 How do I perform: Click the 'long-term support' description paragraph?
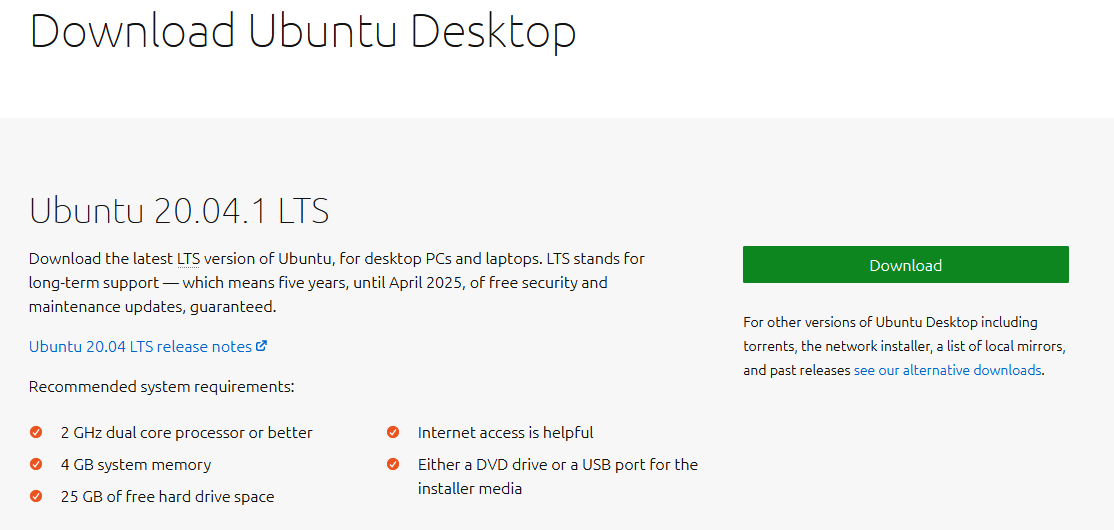point(317,283)
